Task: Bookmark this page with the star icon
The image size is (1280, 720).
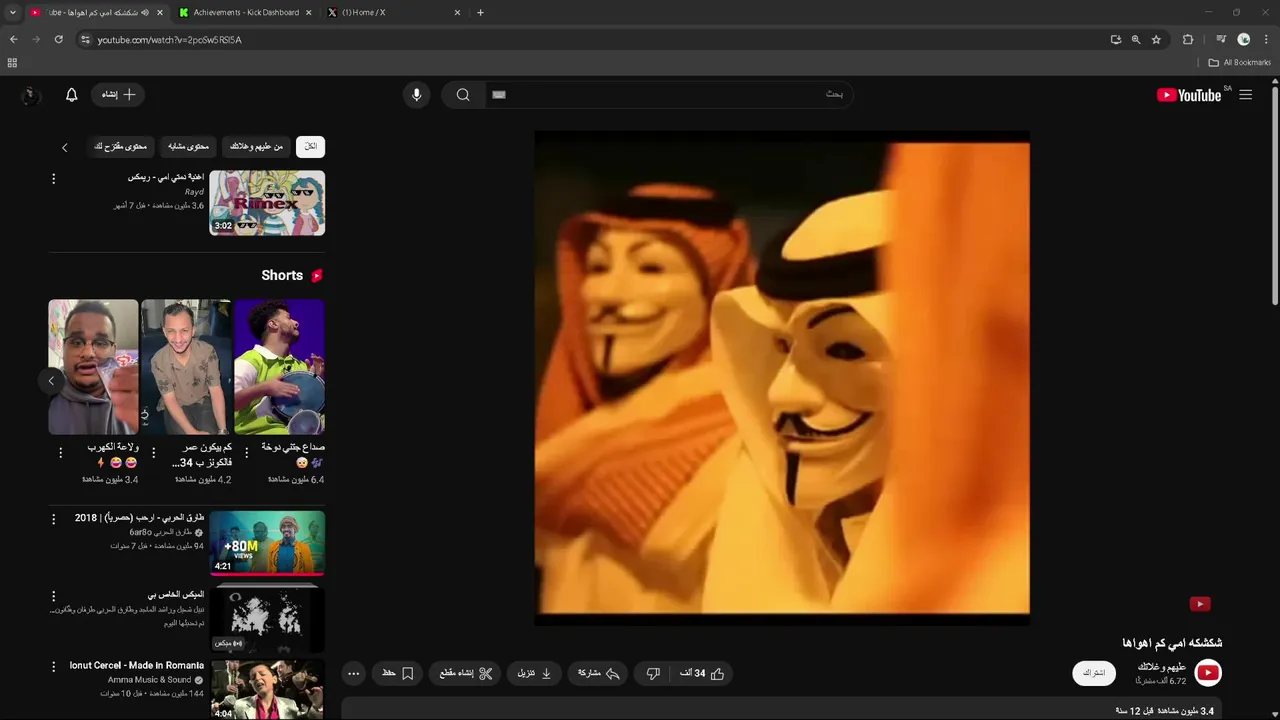Action: (1156, 39)
